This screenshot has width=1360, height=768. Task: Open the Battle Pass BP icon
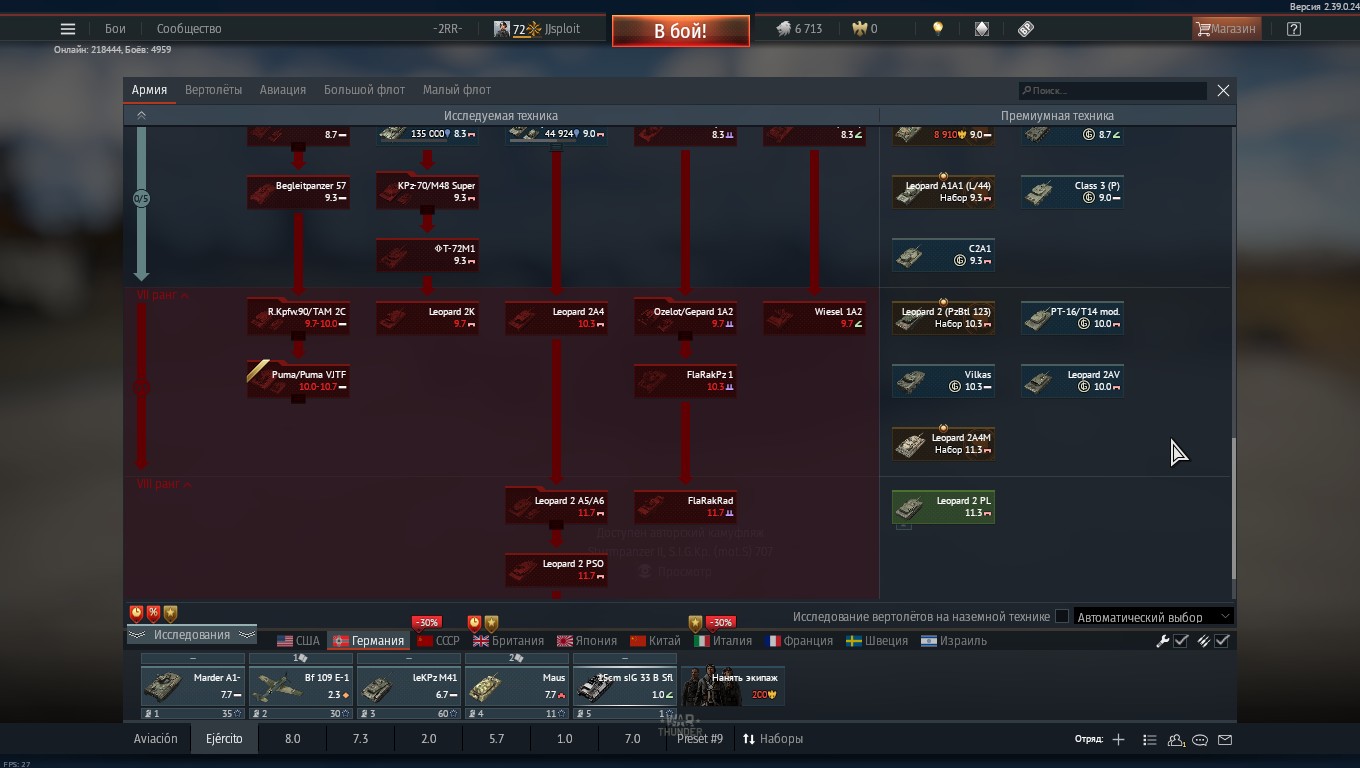pyautogui.click(x=1026, y=29)
